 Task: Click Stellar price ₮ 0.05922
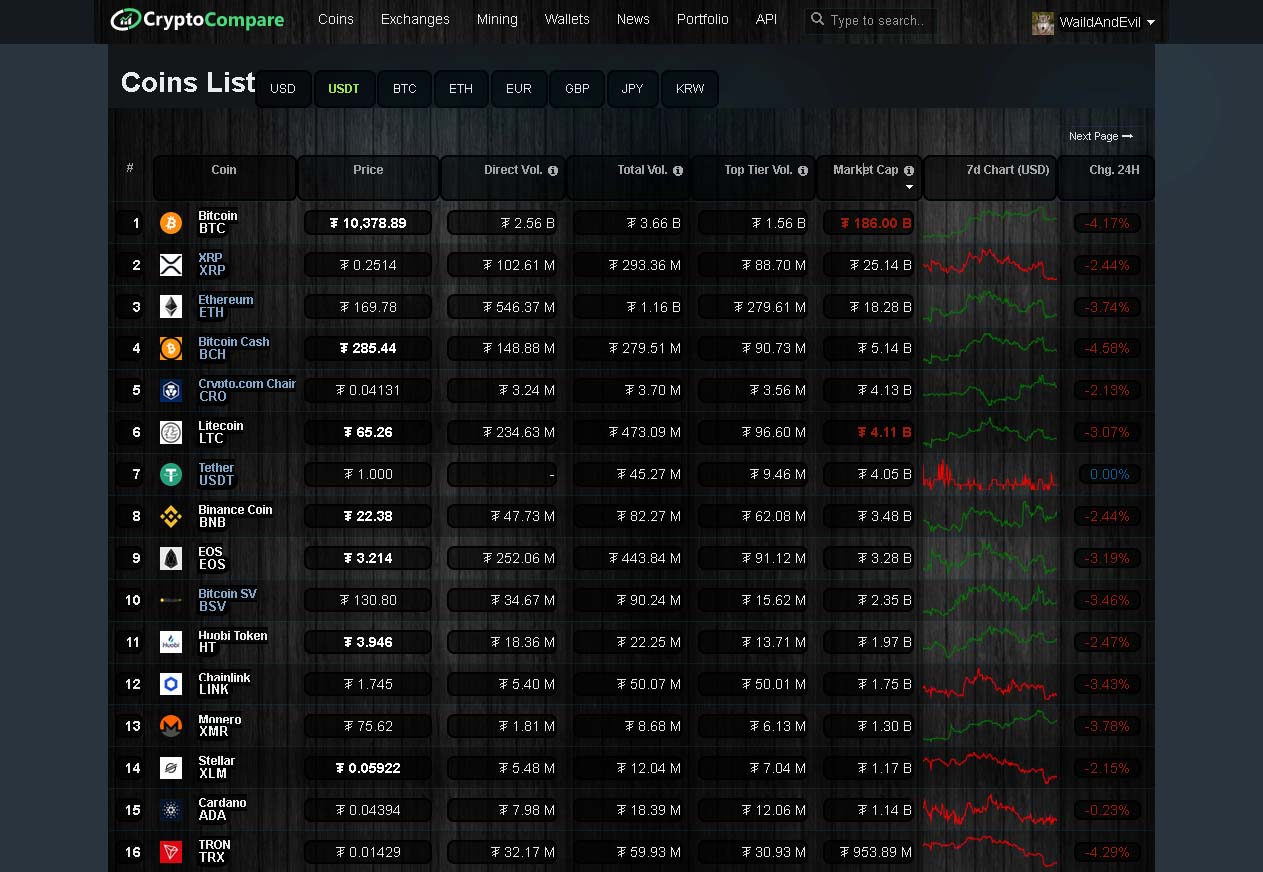point(368,768)
